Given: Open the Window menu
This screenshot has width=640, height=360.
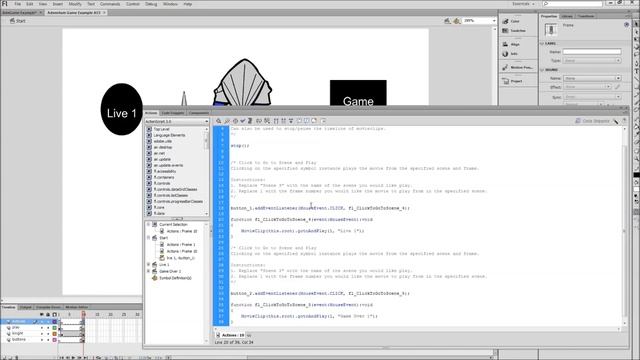Looking at the screenshot, I should tap(170, 4).
